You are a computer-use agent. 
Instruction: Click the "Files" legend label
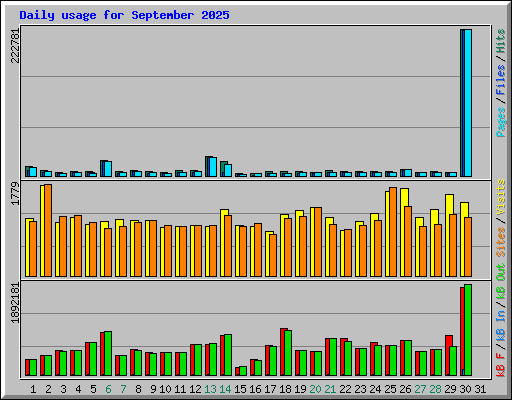coord(501,79)
